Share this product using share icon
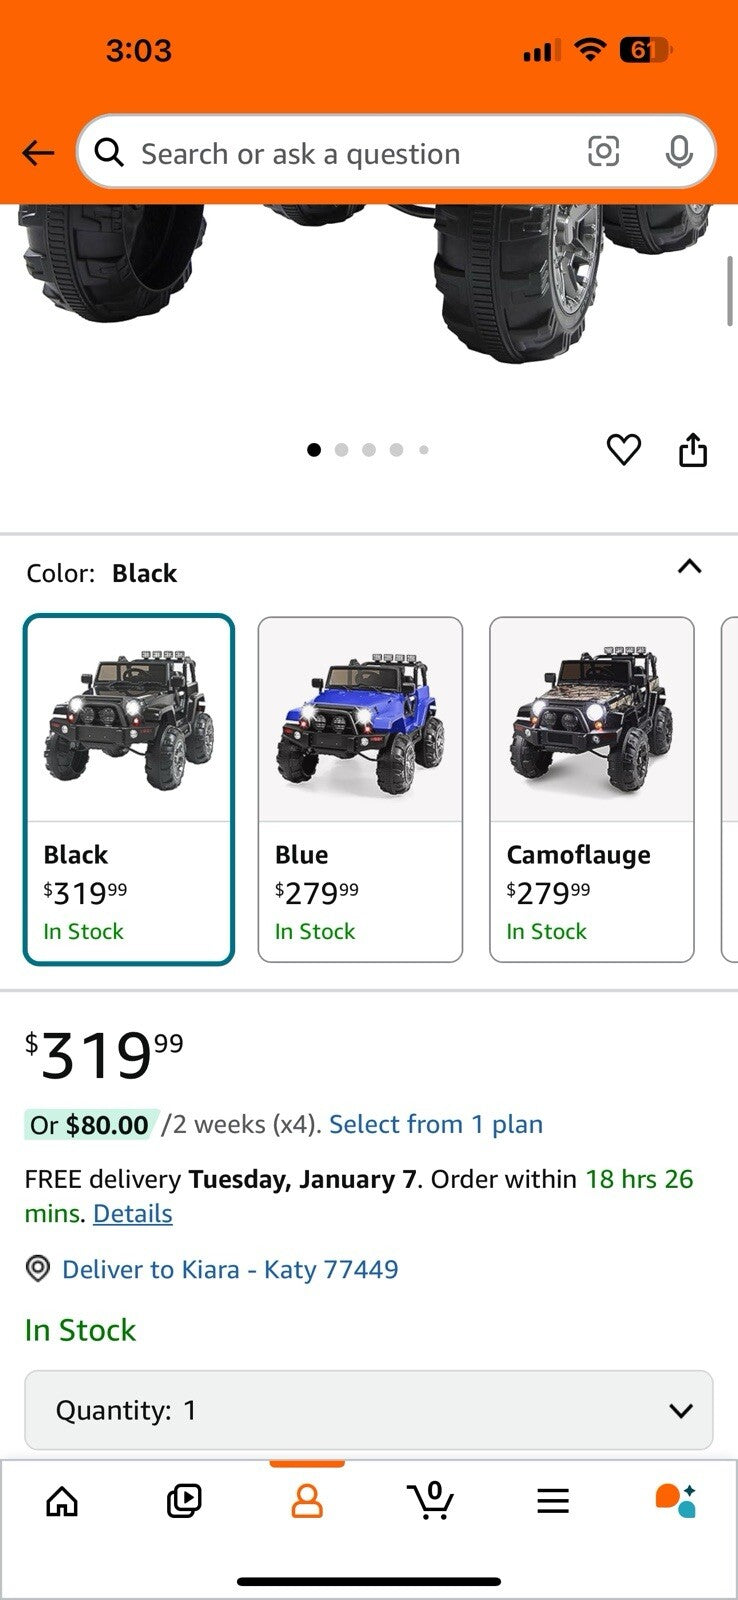This screenshot has width=738, height=1600. (695, 450)
